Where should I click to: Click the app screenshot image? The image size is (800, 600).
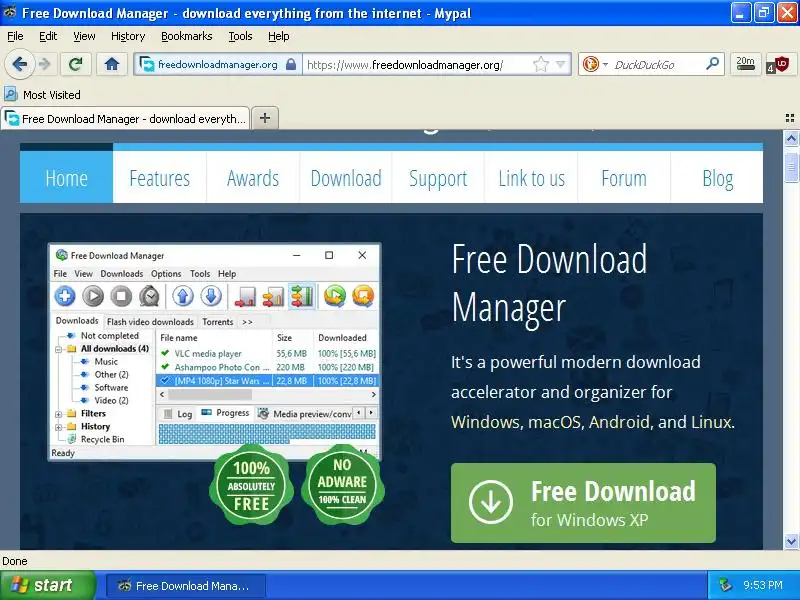pyautogui.click(x=214, y=352)
